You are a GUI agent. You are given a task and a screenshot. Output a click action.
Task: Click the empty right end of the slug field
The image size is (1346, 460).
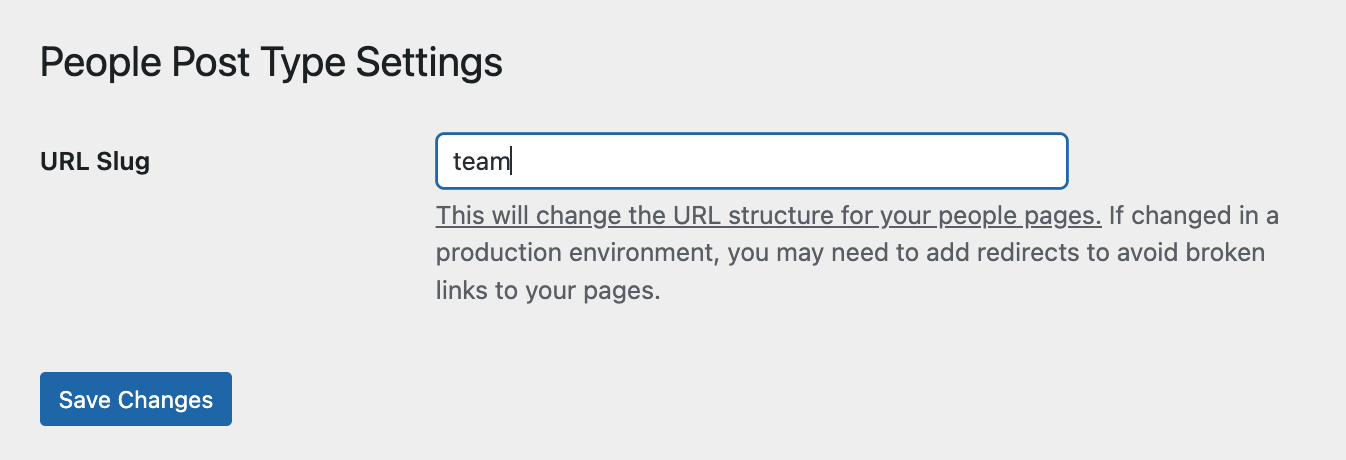click(1000, 161)
